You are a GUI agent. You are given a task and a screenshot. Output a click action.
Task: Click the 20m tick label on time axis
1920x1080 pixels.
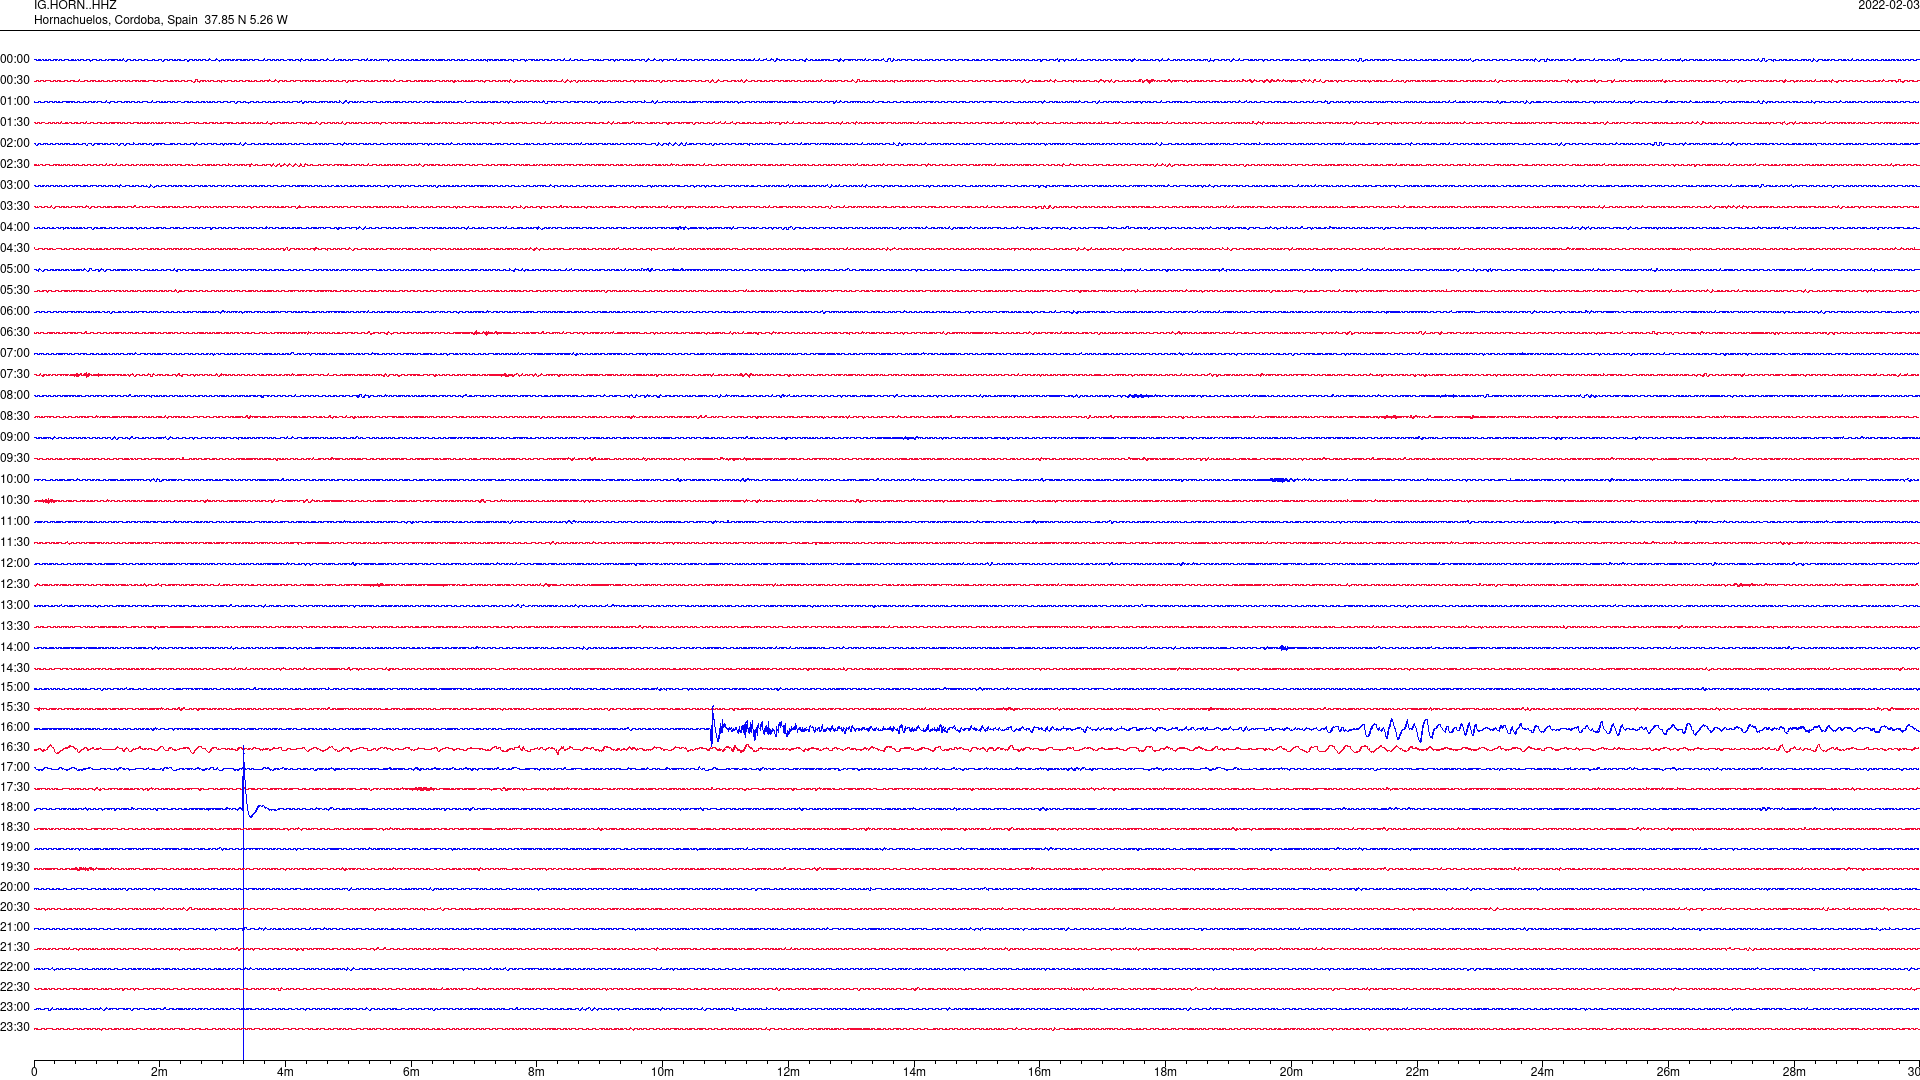pos(1291,1072)
